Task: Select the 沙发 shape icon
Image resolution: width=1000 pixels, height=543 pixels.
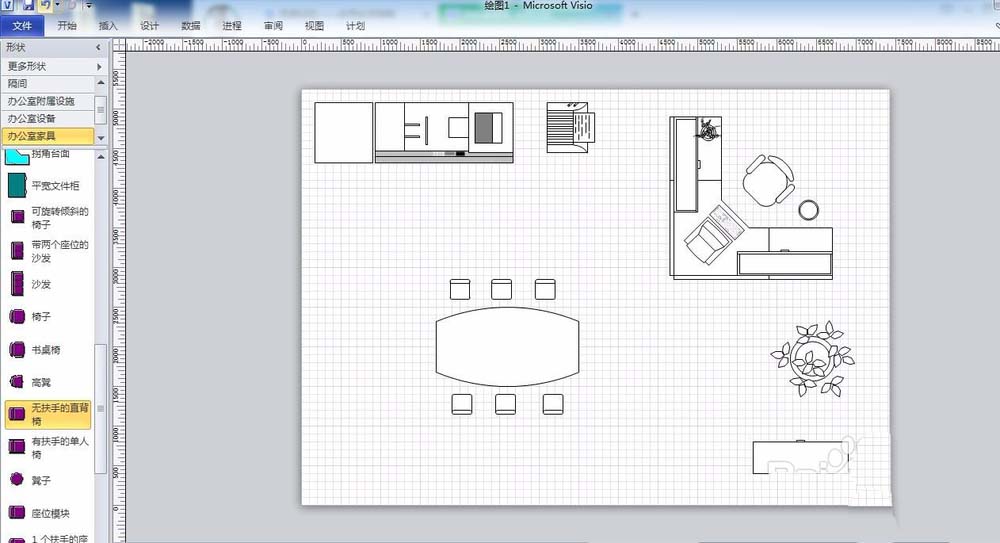Action: point(17,283)
